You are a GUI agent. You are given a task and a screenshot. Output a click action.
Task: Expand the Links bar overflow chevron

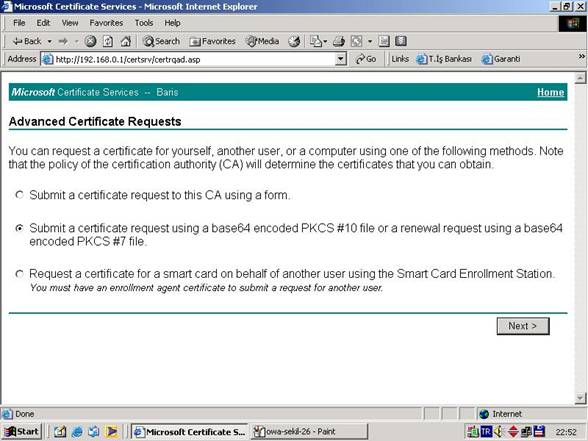[x=582, y=56]
